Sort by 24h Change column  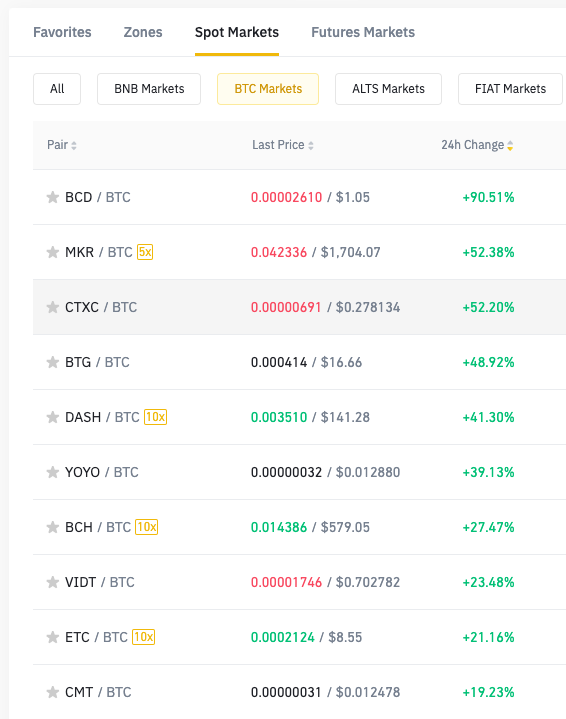point(477,145)
